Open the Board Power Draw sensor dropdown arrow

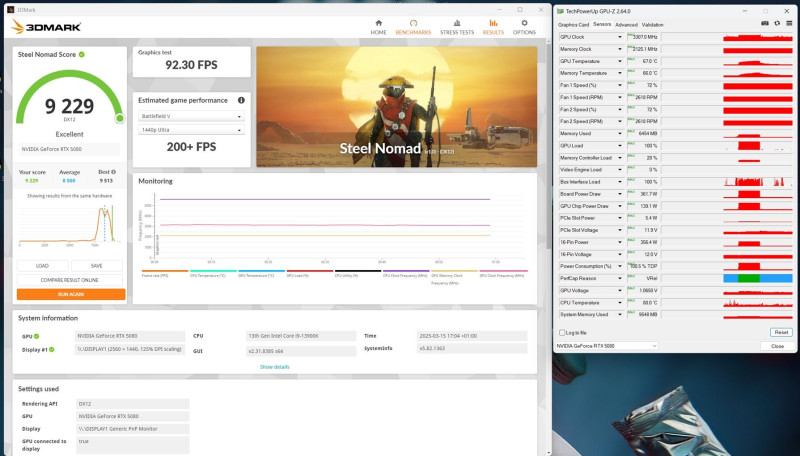coord(620,194)
